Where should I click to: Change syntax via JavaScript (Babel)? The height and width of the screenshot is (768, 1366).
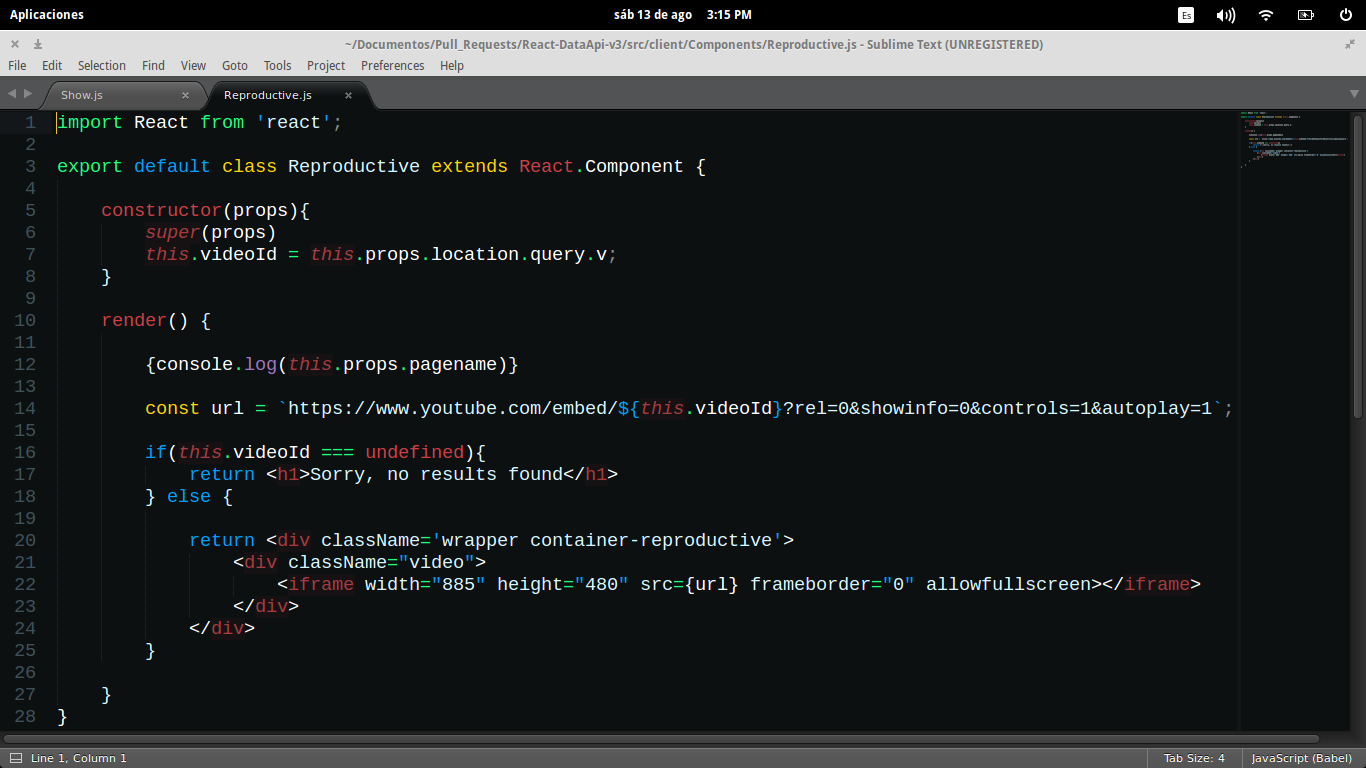[x=1301, y=758]
